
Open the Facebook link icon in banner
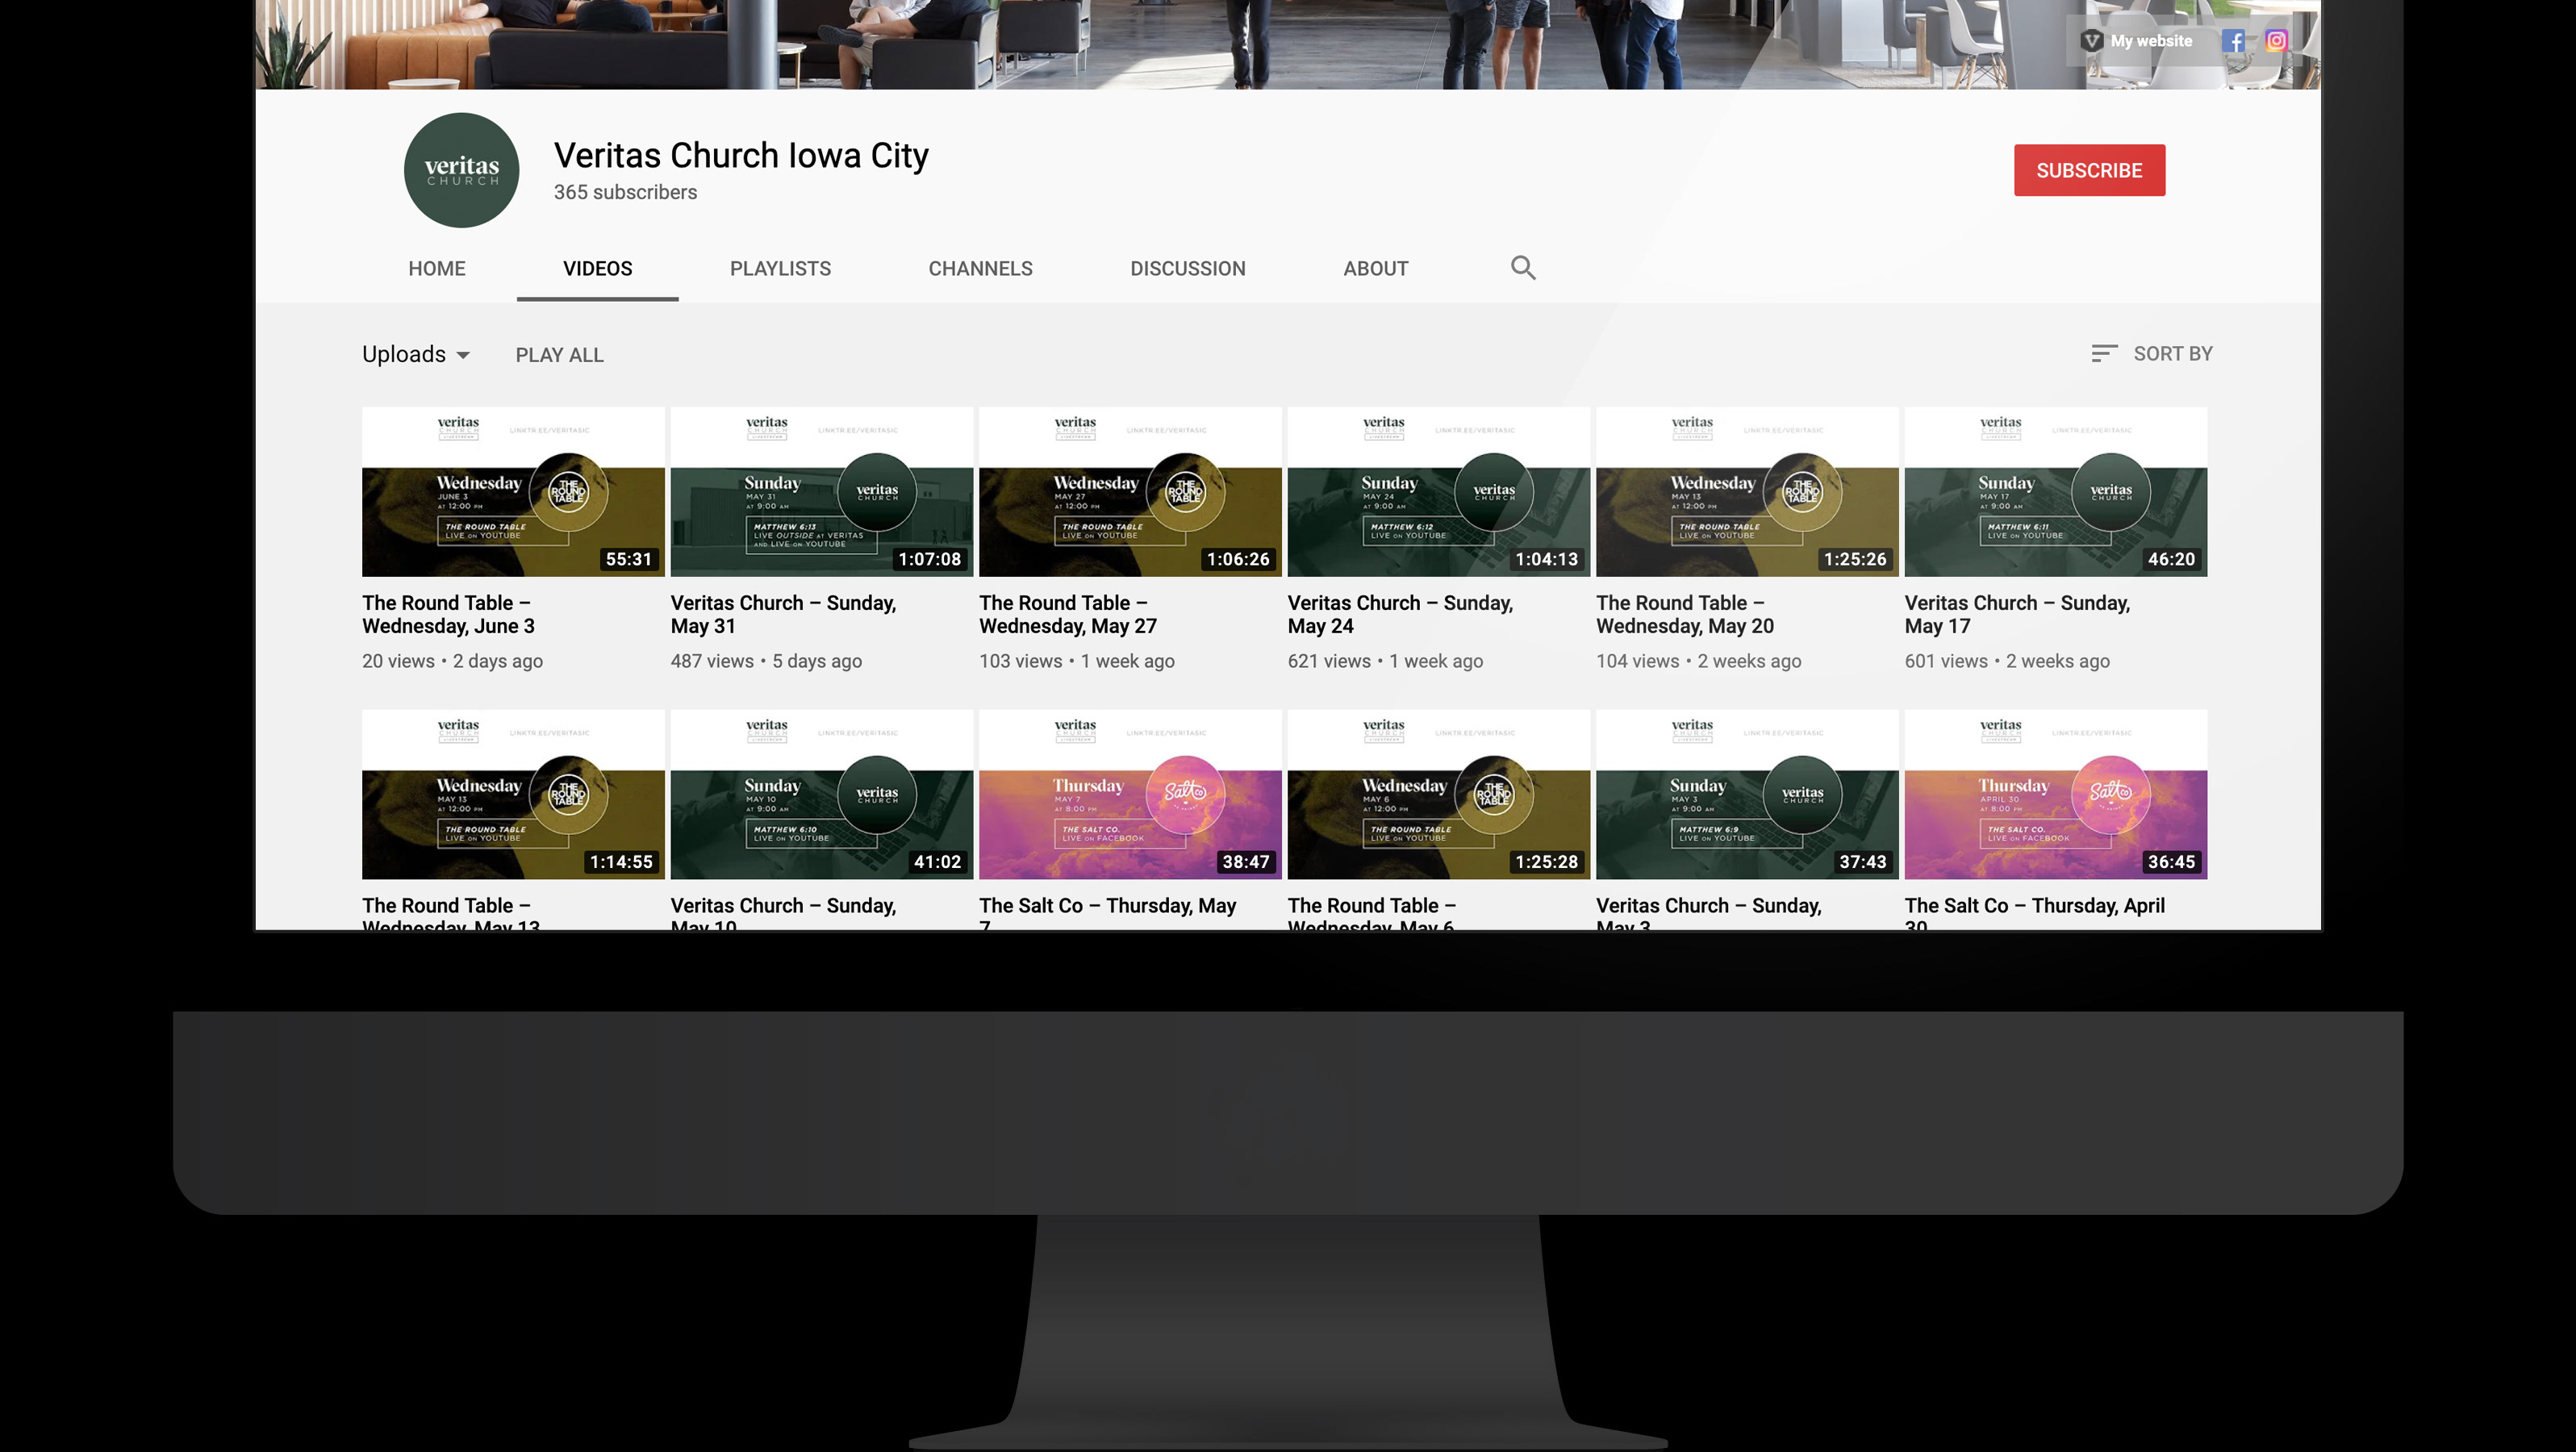click(x=2232, y=41)
